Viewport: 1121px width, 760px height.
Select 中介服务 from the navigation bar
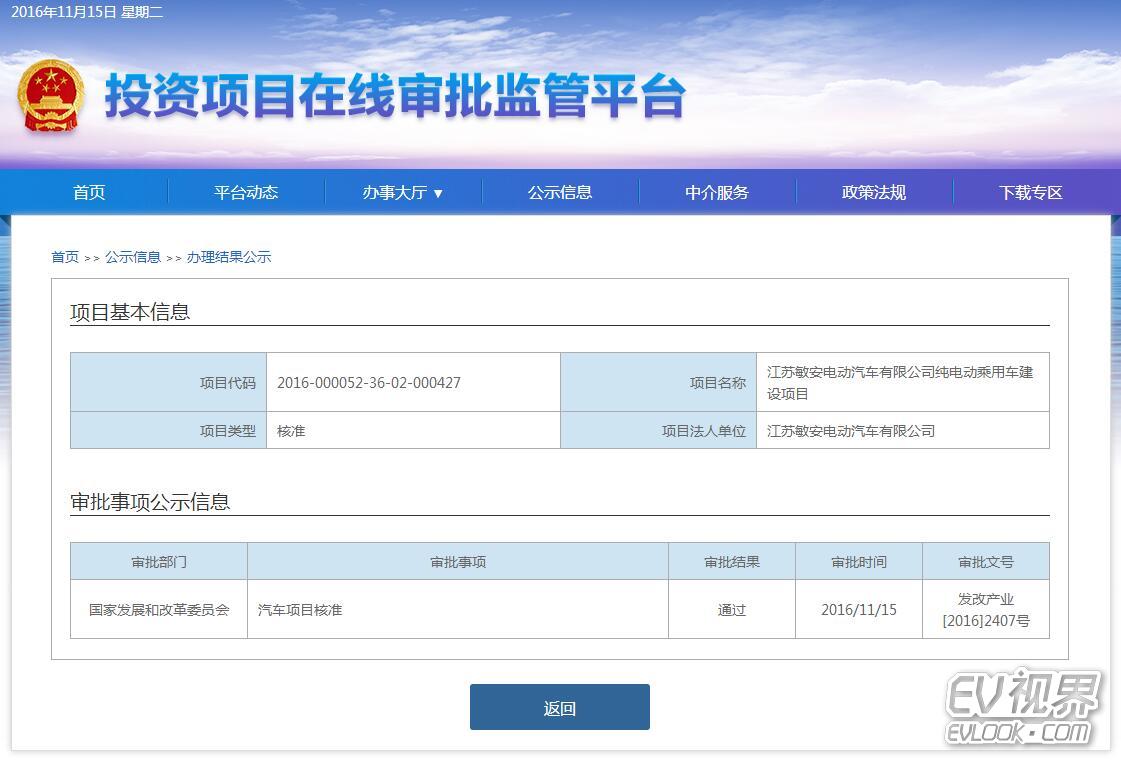(716, 192)
